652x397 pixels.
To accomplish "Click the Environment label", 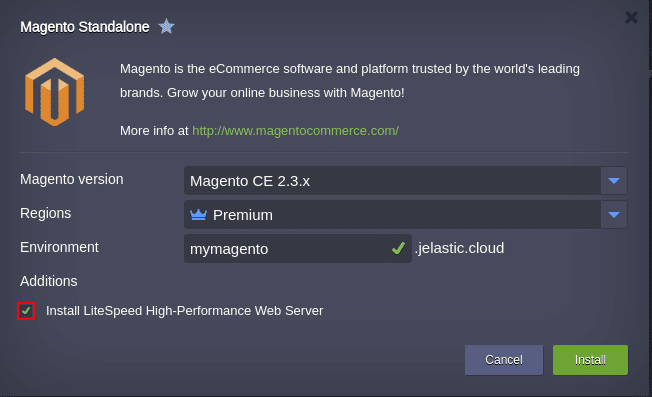I will coord(59,247).
